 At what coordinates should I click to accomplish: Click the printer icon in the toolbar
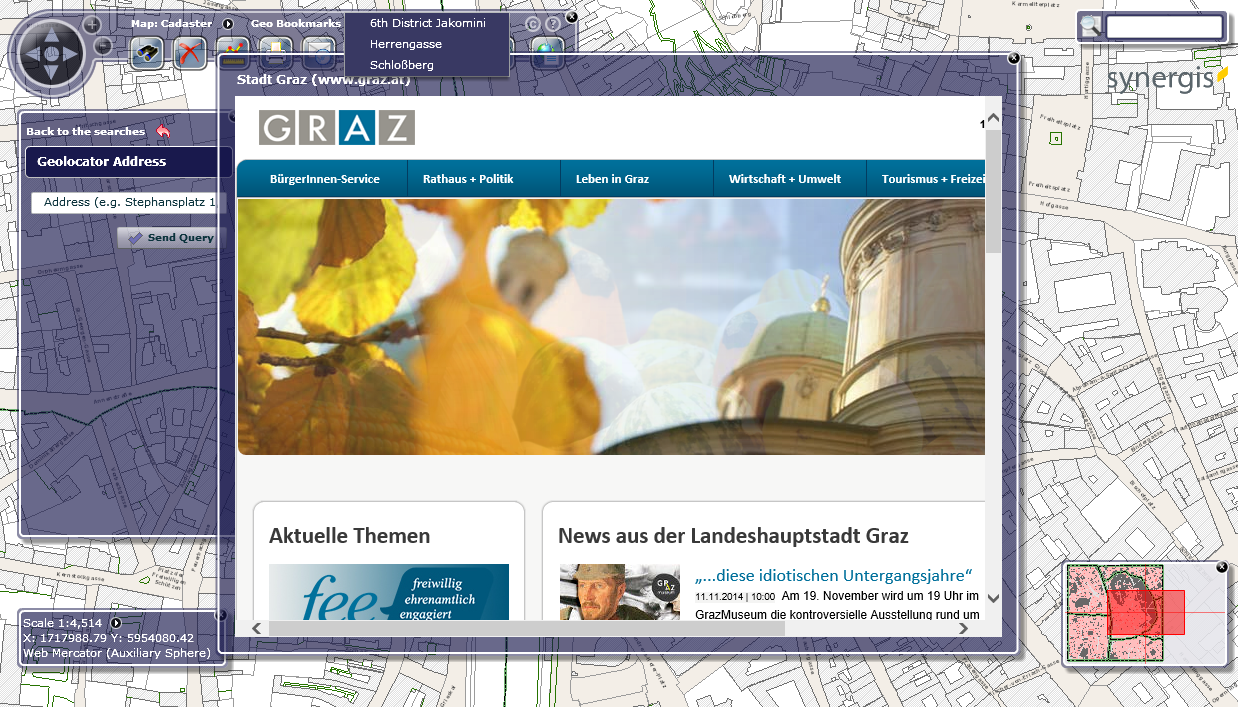click(x=276, y=51)
